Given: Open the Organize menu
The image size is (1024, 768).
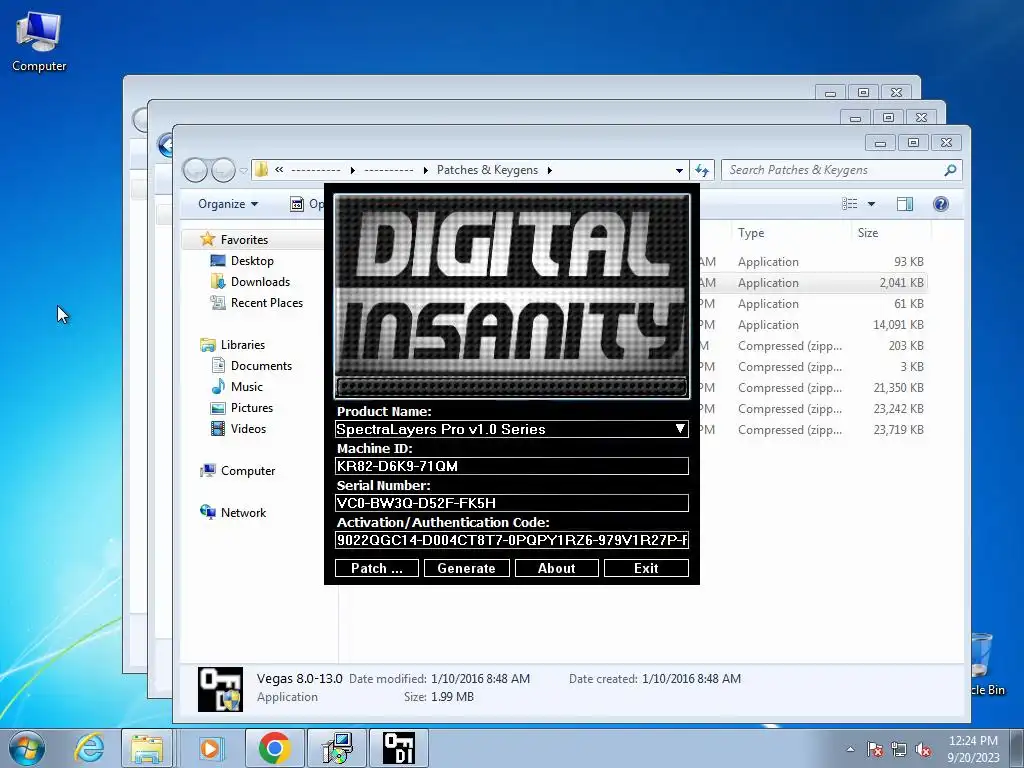Looking at the screenshot, I should [x=228, y=204].
